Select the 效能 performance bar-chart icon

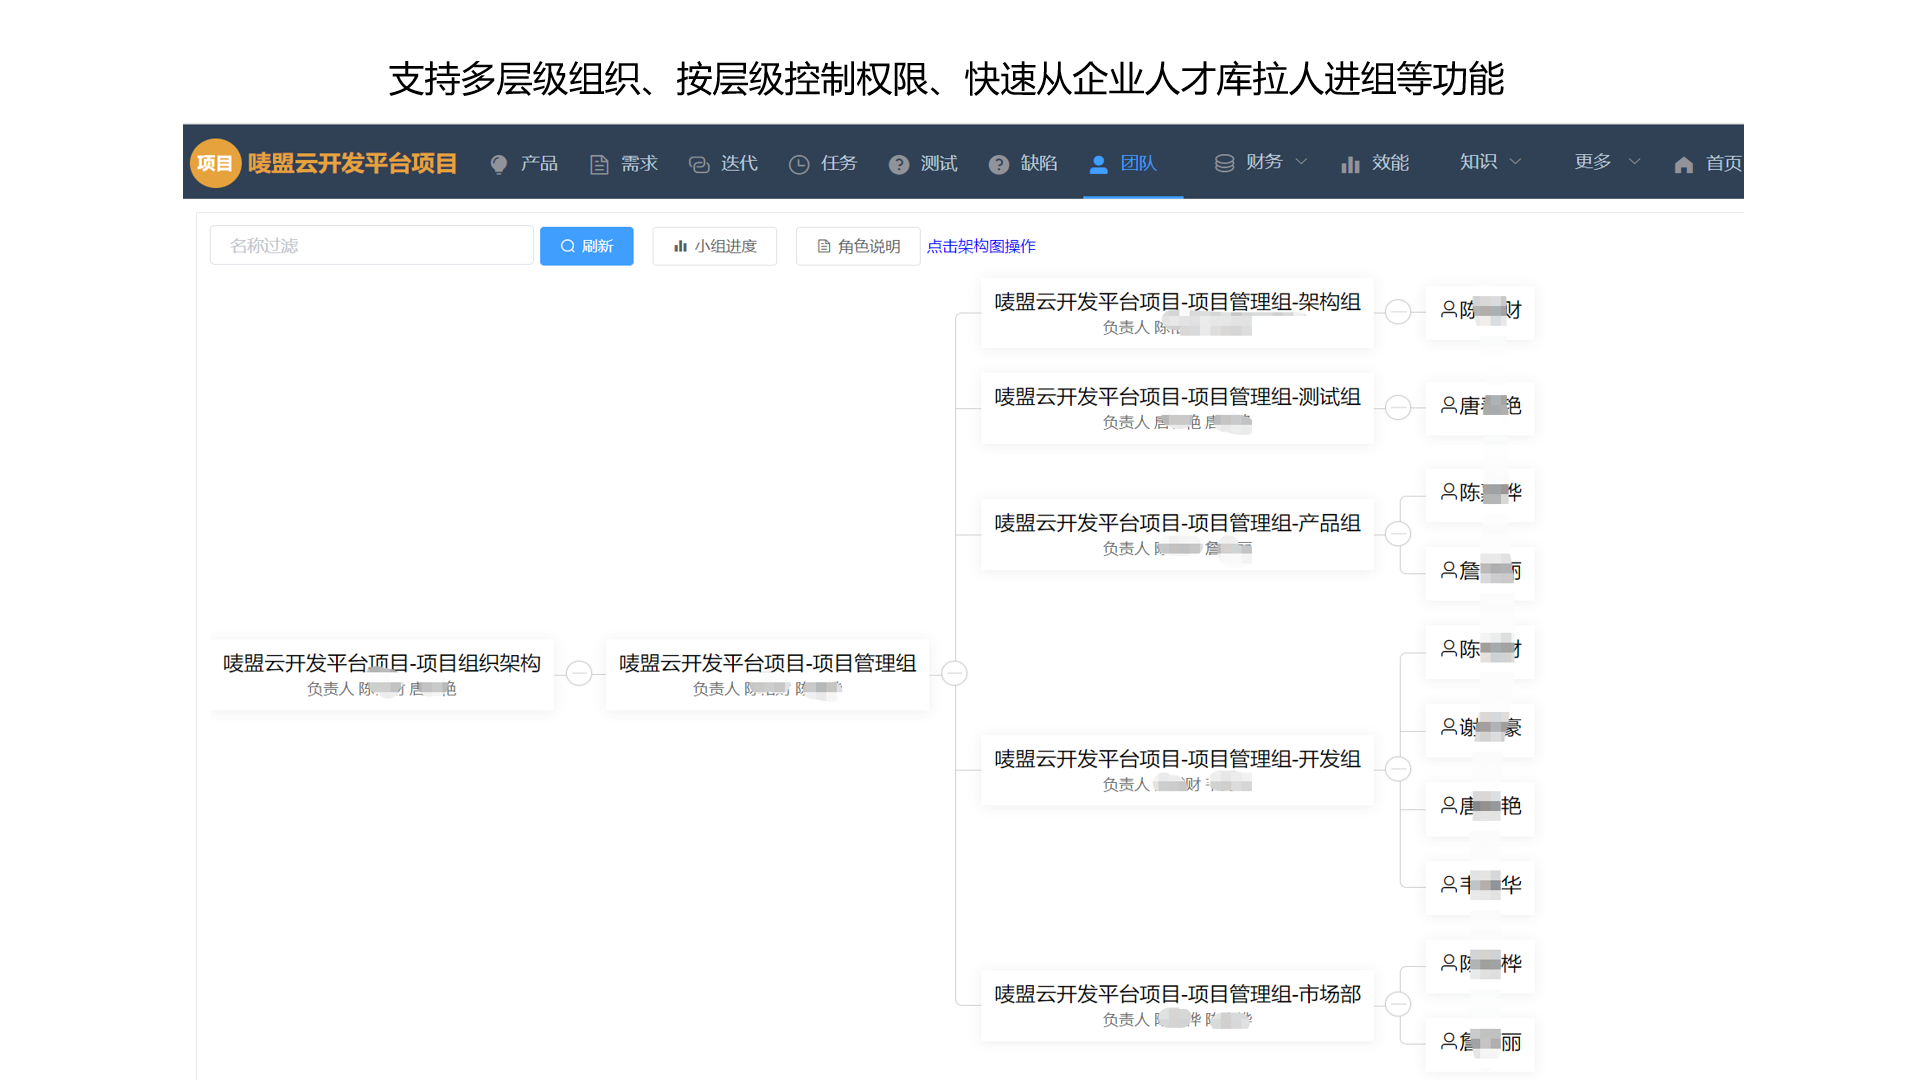click(1350, 164)
